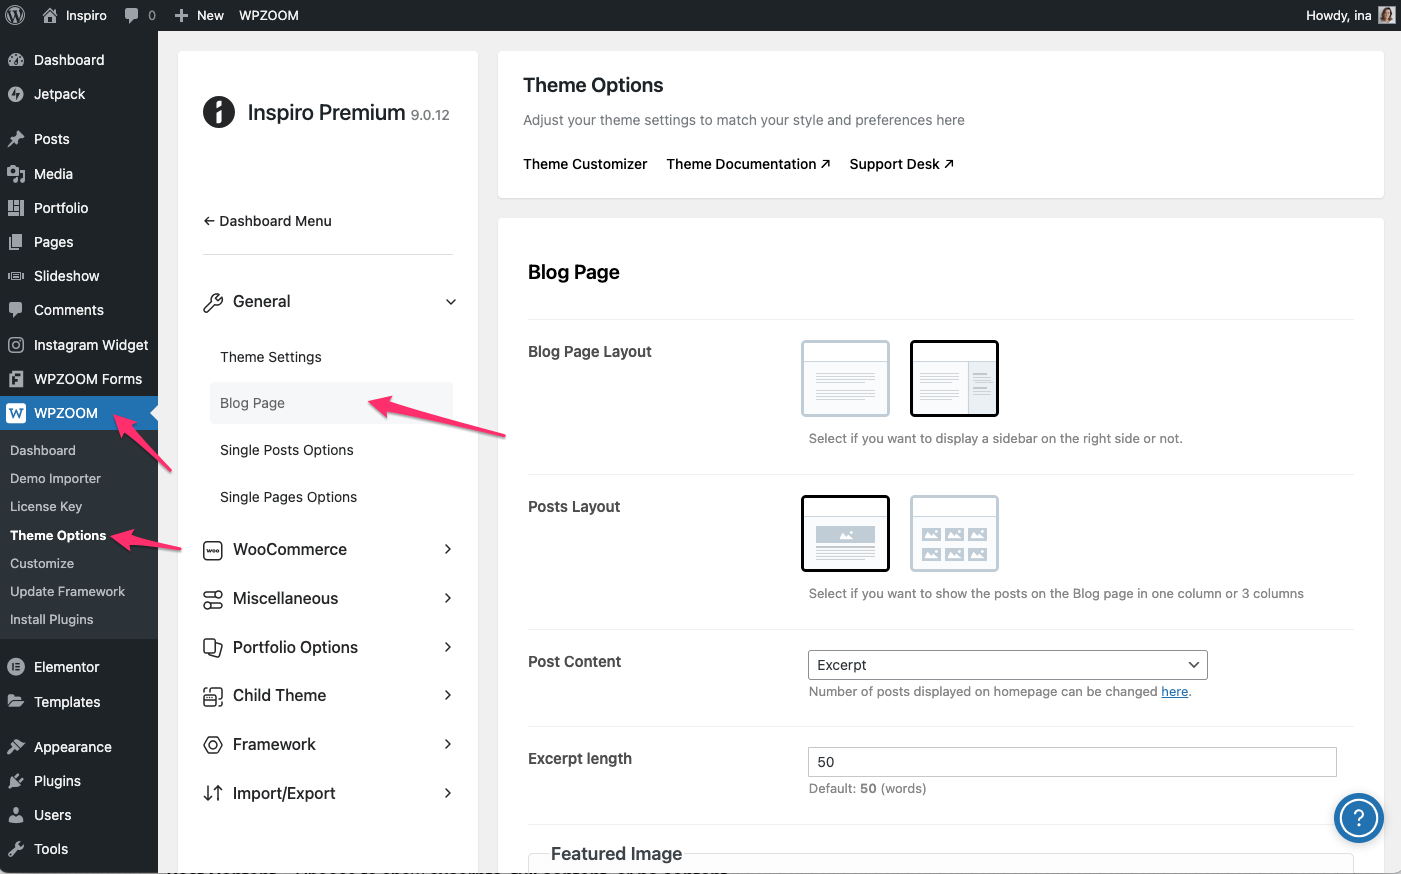Screen dimensions: 1401x874
Task: Click the Instagram Widget icon
Action: 16,345
